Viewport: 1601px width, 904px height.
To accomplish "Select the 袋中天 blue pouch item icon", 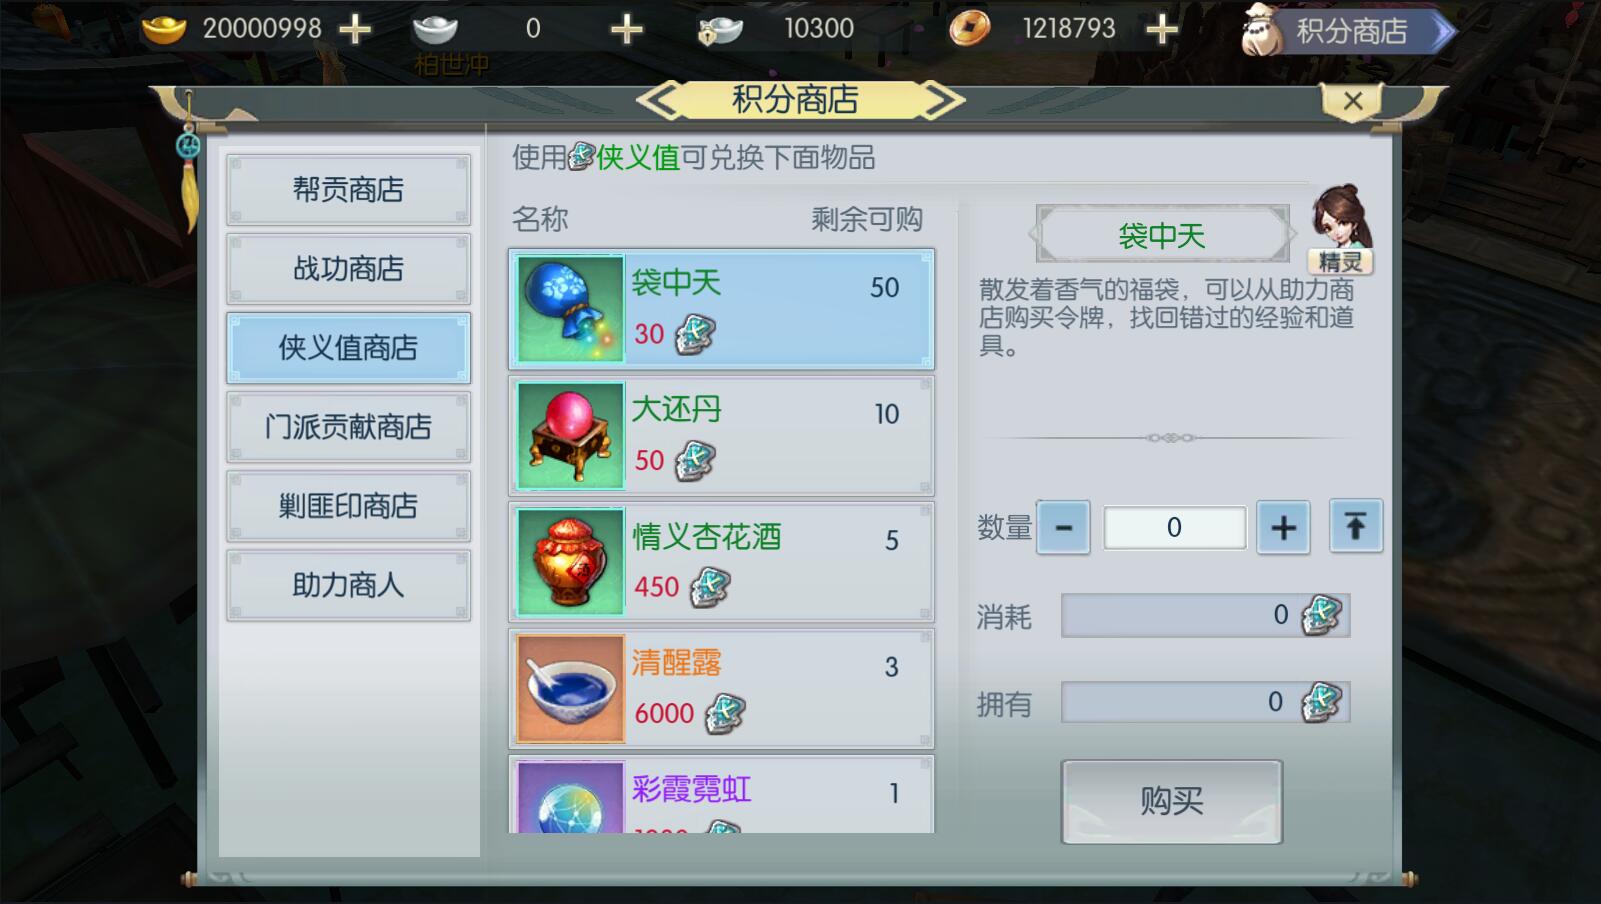I will (570, 309).
